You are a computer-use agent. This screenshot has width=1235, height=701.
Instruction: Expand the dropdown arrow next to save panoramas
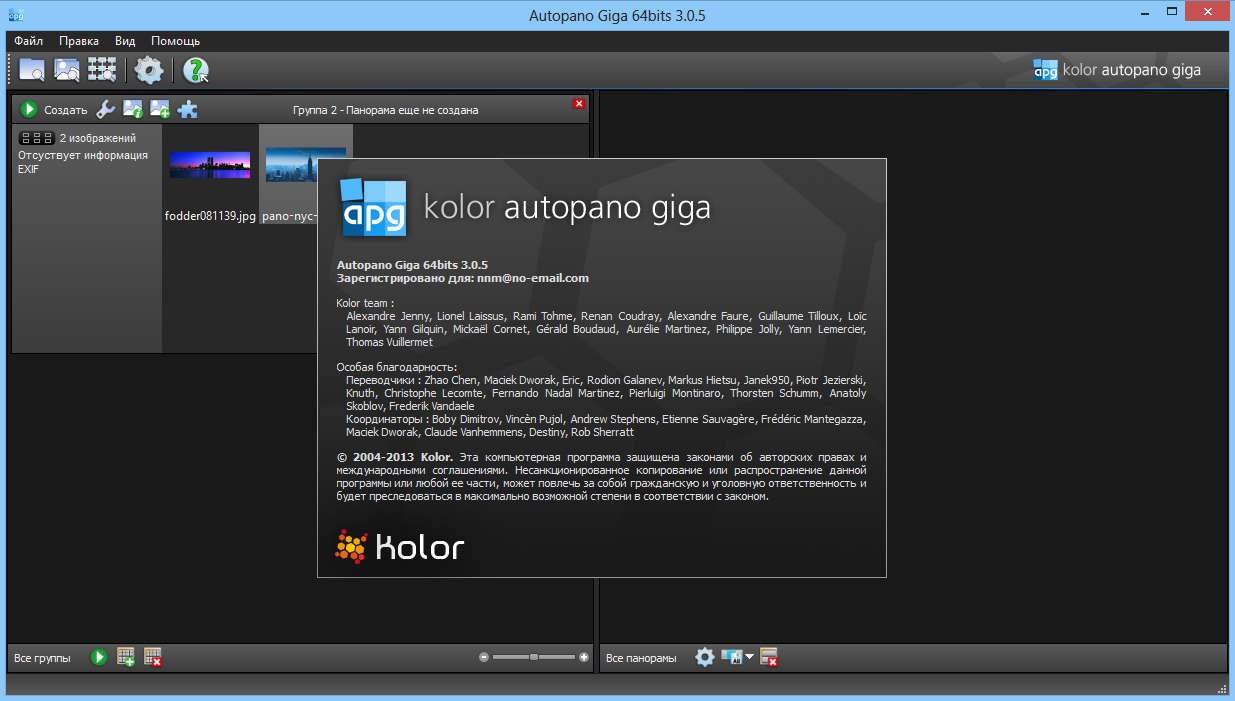[750, 656]
